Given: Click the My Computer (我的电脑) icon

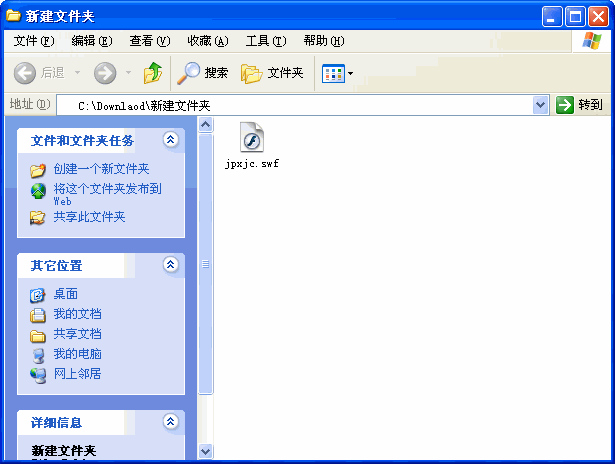Looking at the screenshot, I should pos(38,355).
